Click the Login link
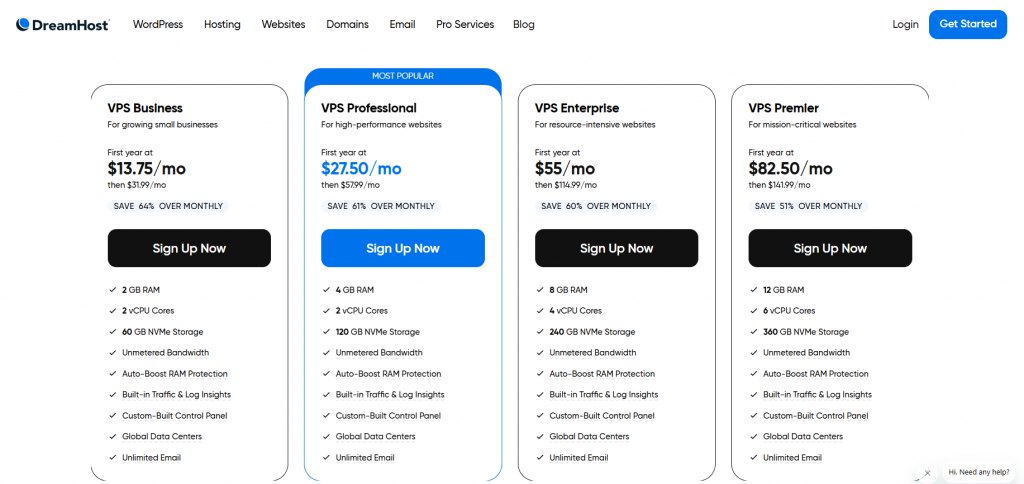Screen dimensions: 1024x484 pyautogui.click(x=905, y=24)
